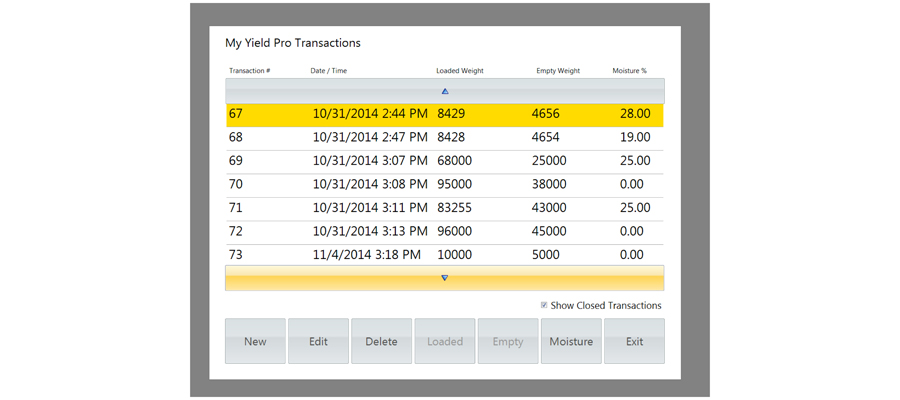Viewport: 900px width, 400px height.
Task: Click date 11/4/2014 3:18 PM
Action: coord(367,254)
